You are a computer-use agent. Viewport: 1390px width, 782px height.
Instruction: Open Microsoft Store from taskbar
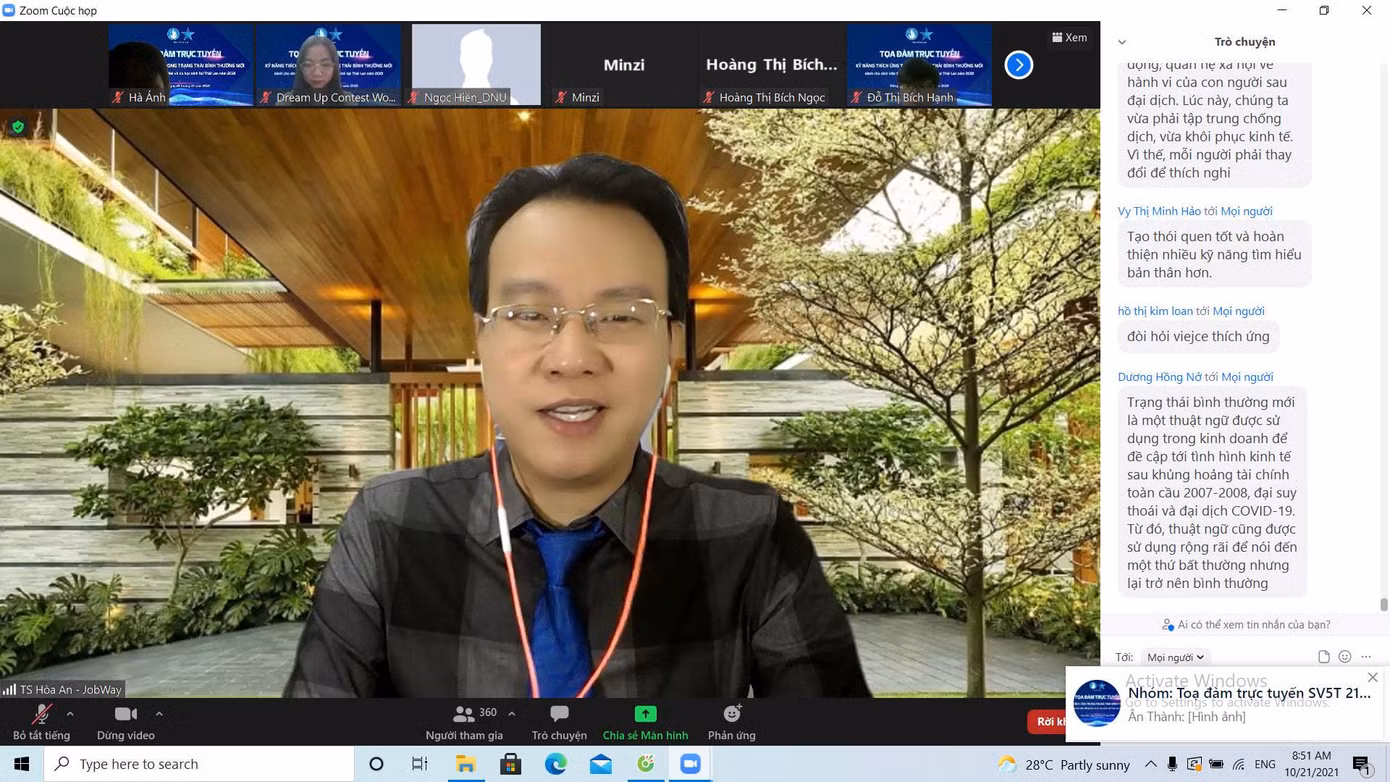click(x=510, y=764)
